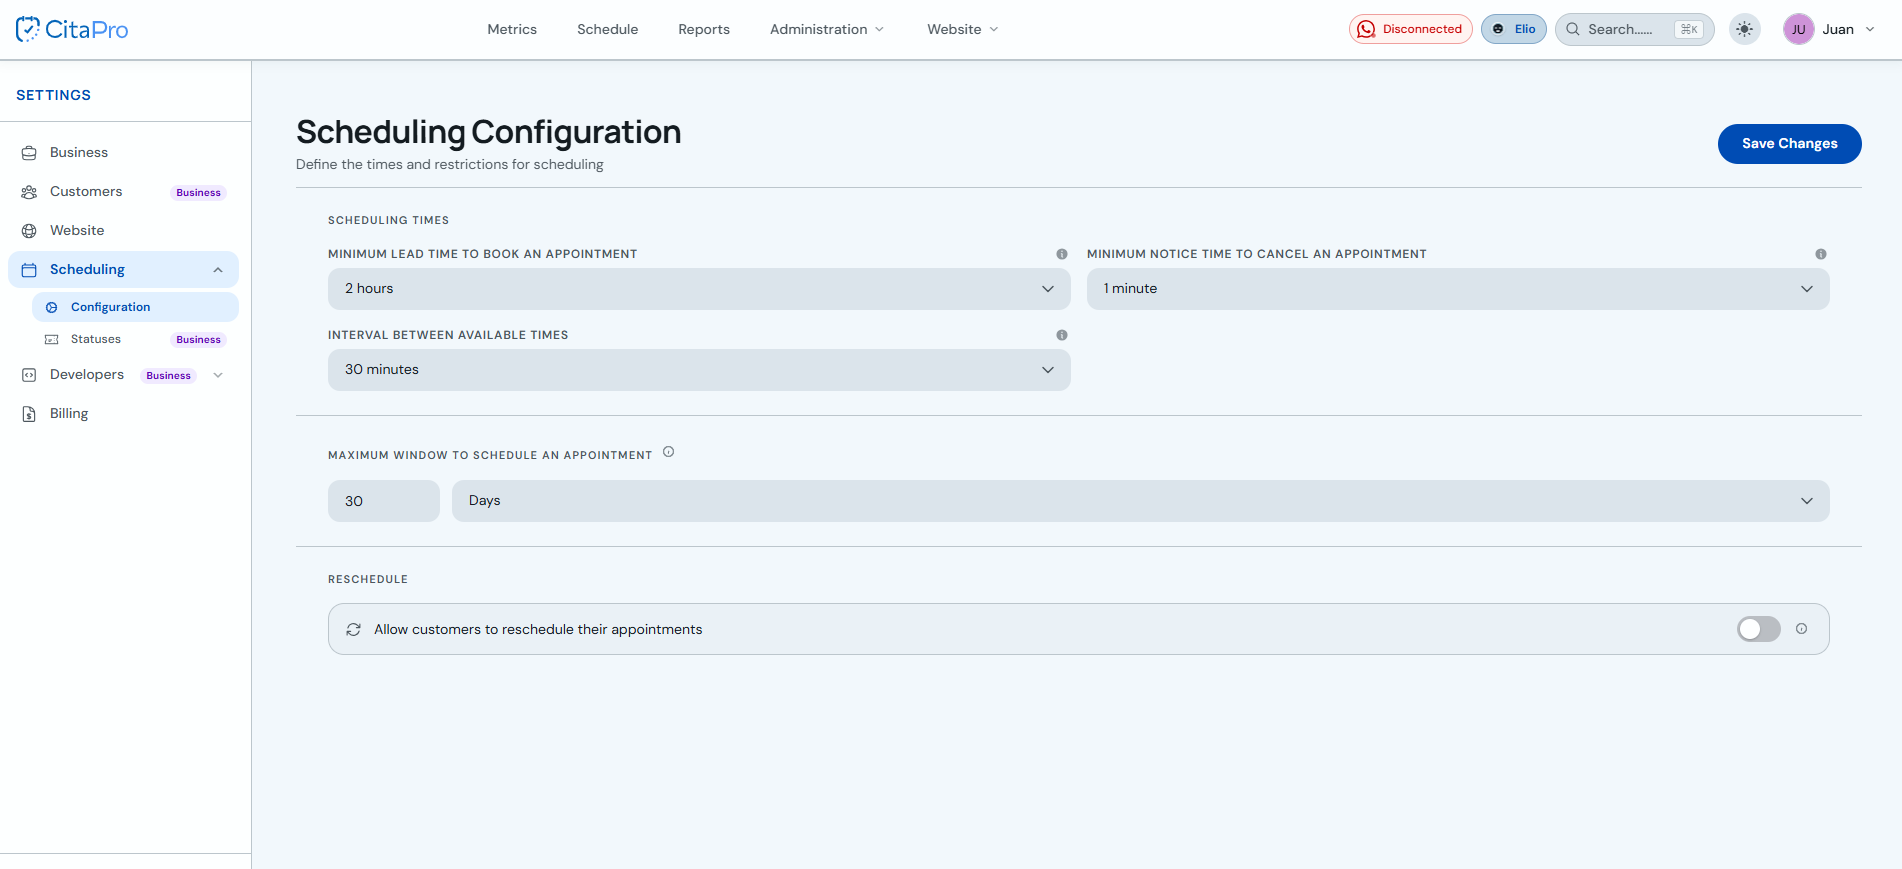Enable allow customers to reschedule toggle
This screenshot has width=1902, height=869.
1759,629
